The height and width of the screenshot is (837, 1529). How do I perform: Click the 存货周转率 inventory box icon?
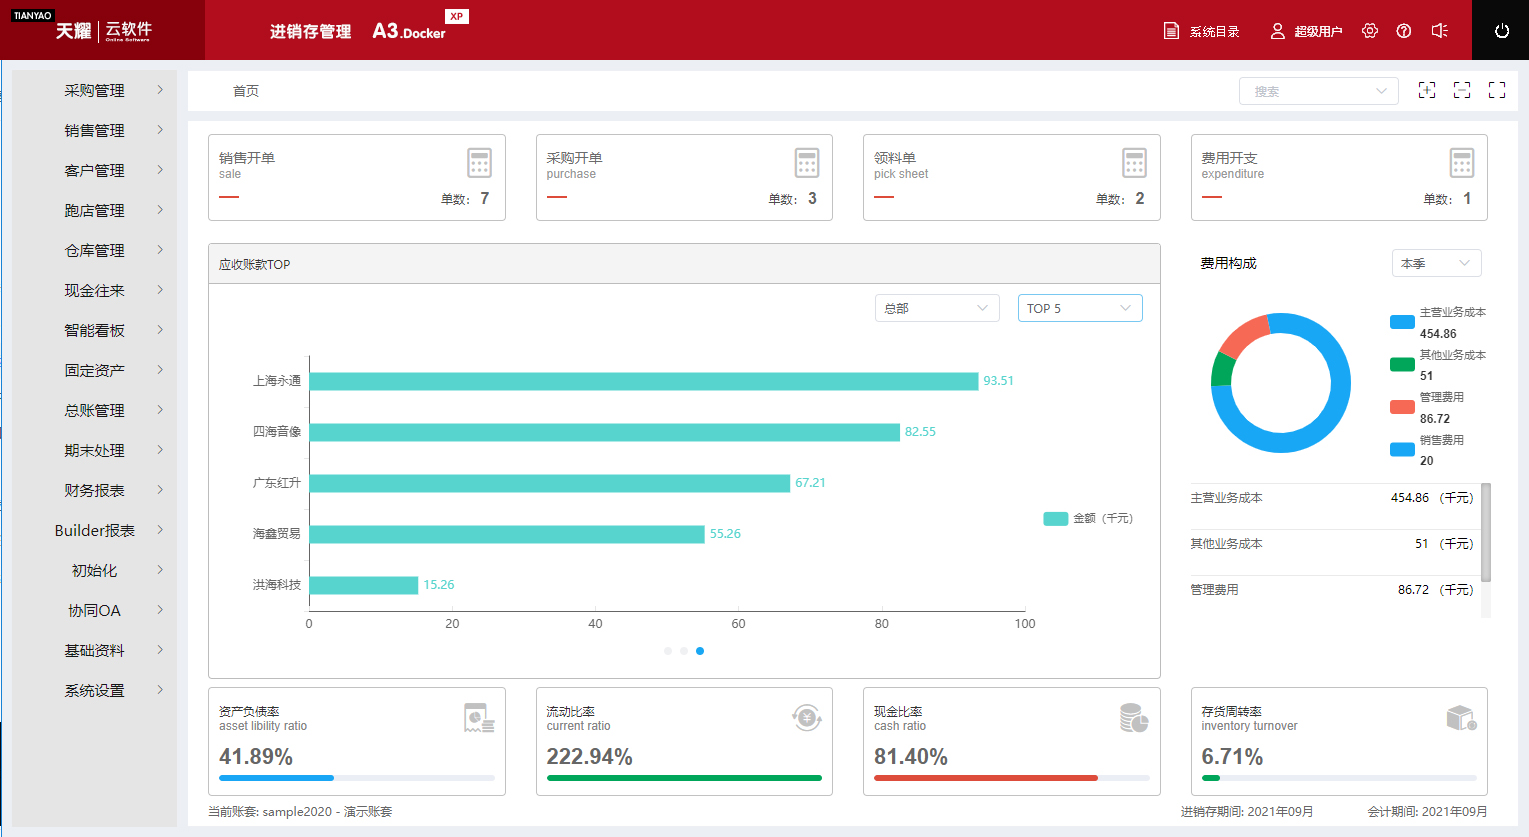coord(1460,718)
